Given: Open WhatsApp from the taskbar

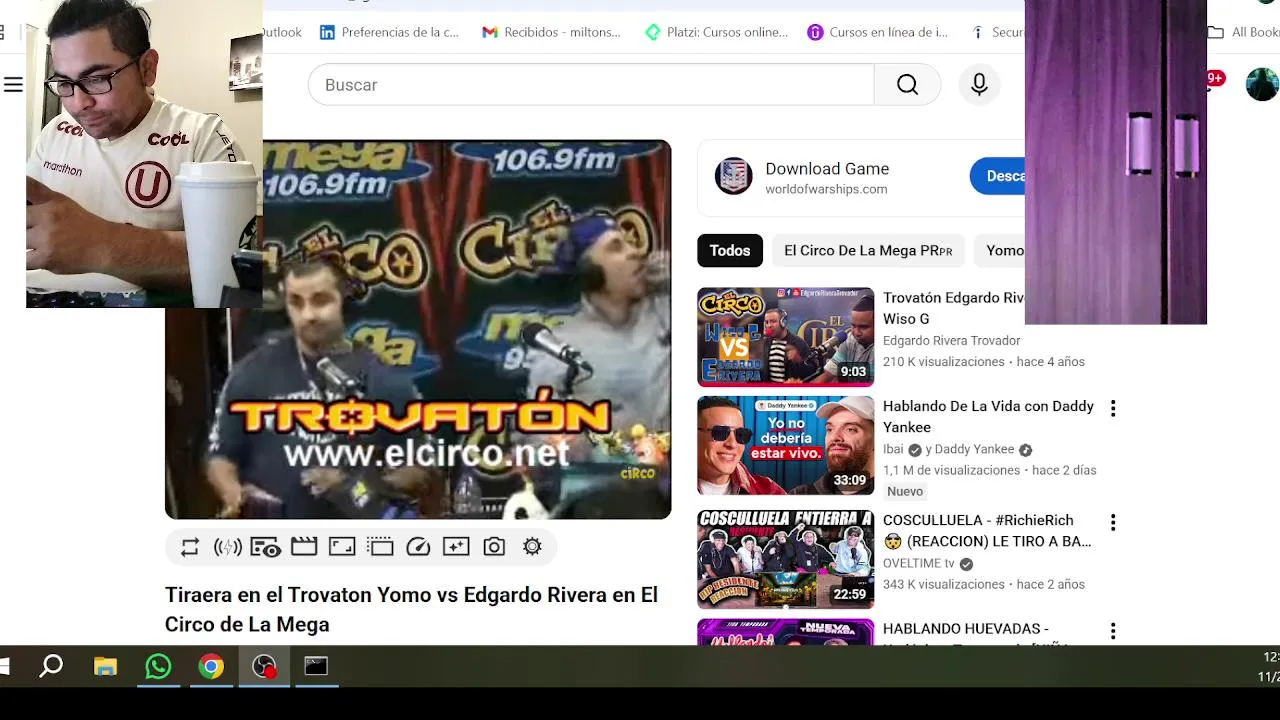Looking at the screenshot, I should pos(158,666).
